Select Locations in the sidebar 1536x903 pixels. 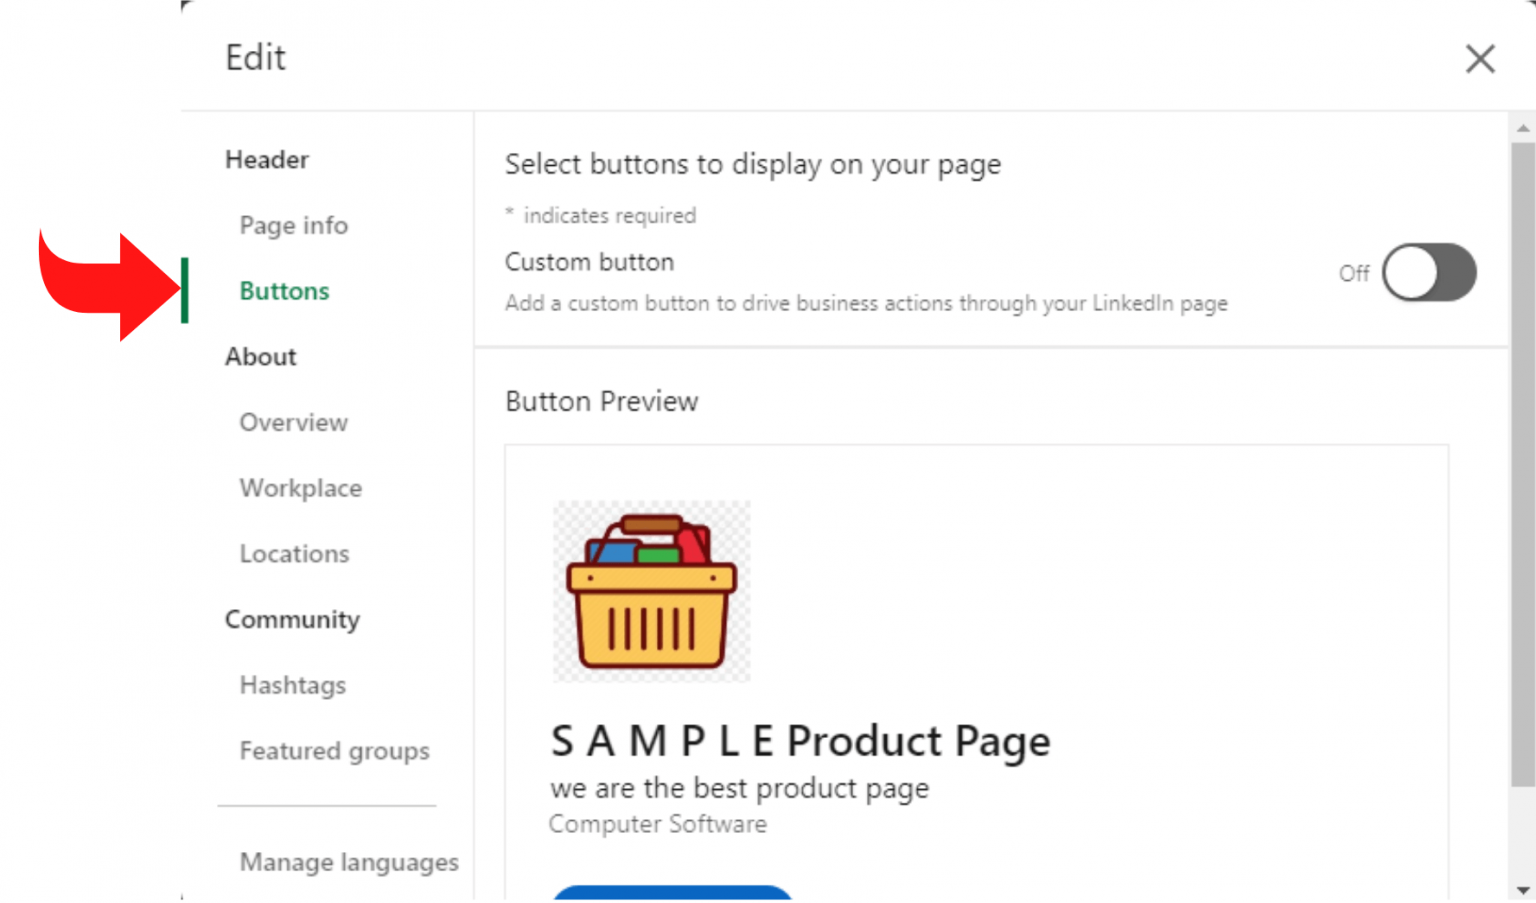(294, 553)
